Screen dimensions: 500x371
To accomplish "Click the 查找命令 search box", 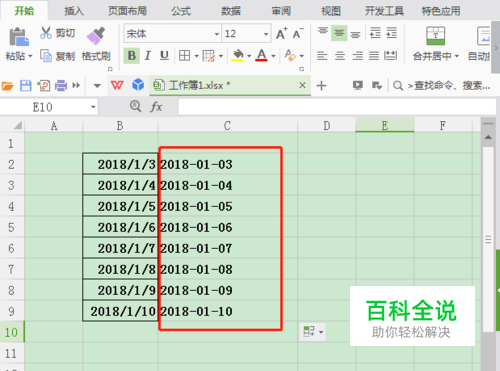I will [x=442, y=86].
